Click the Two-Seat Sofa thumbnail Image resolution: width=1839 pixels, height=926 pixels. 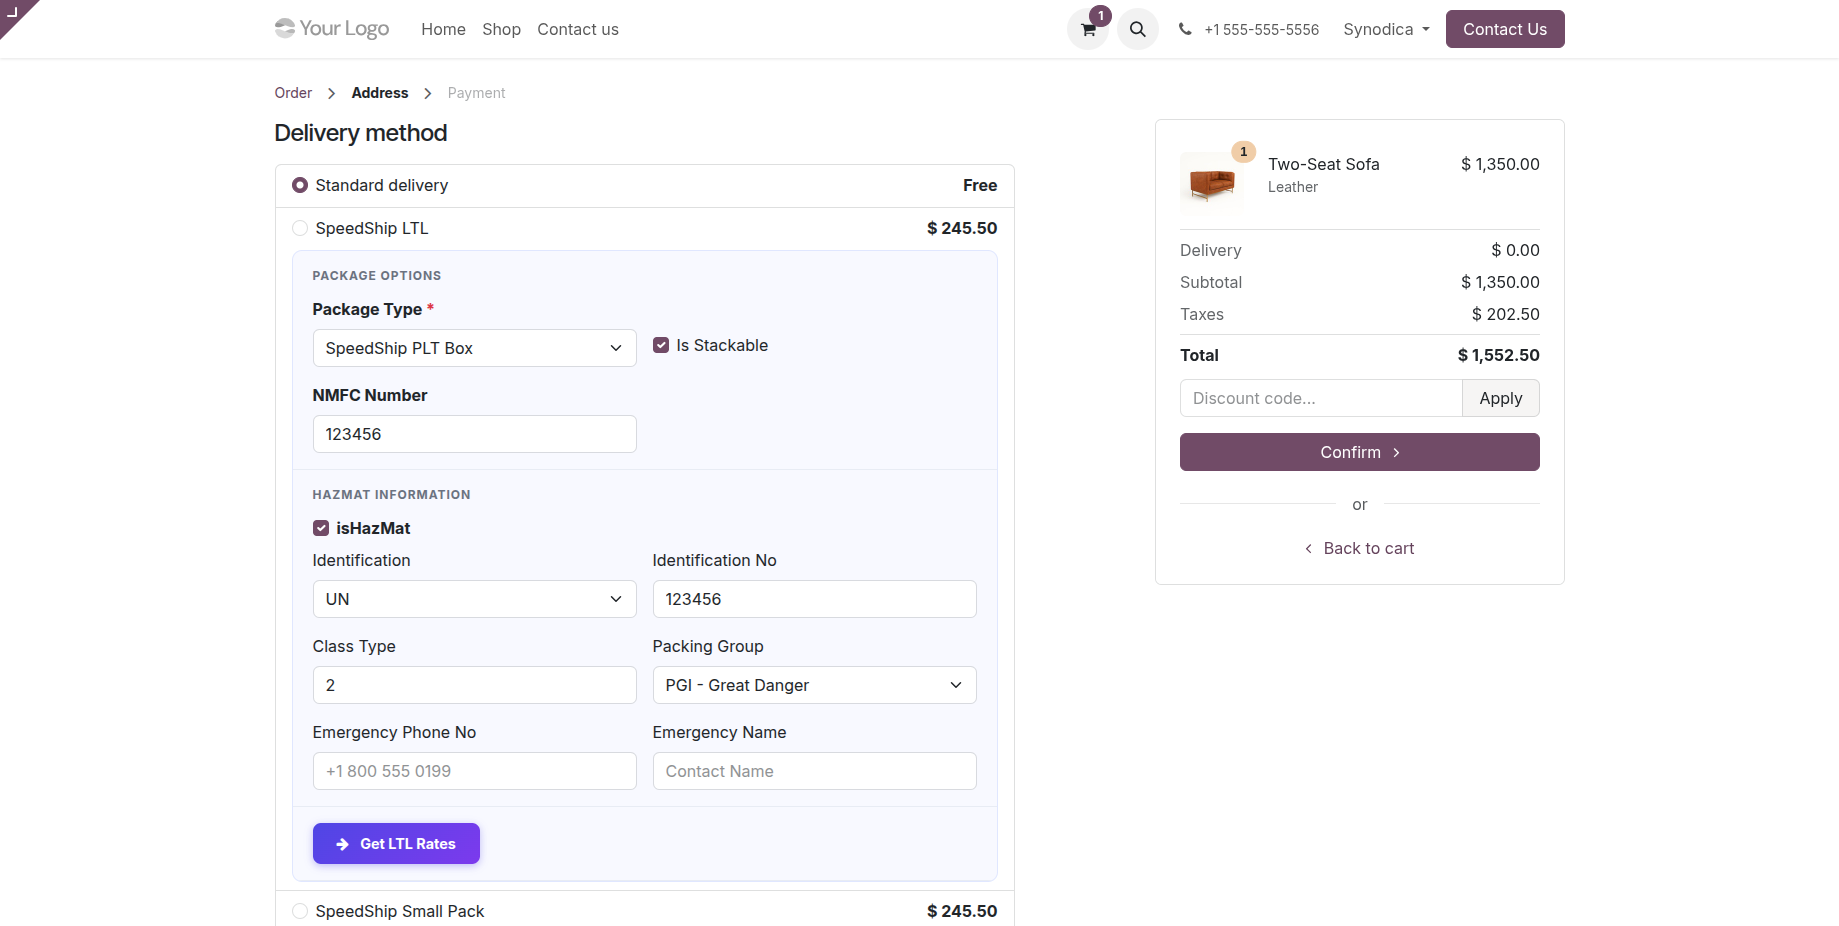tap(1212, 183)
